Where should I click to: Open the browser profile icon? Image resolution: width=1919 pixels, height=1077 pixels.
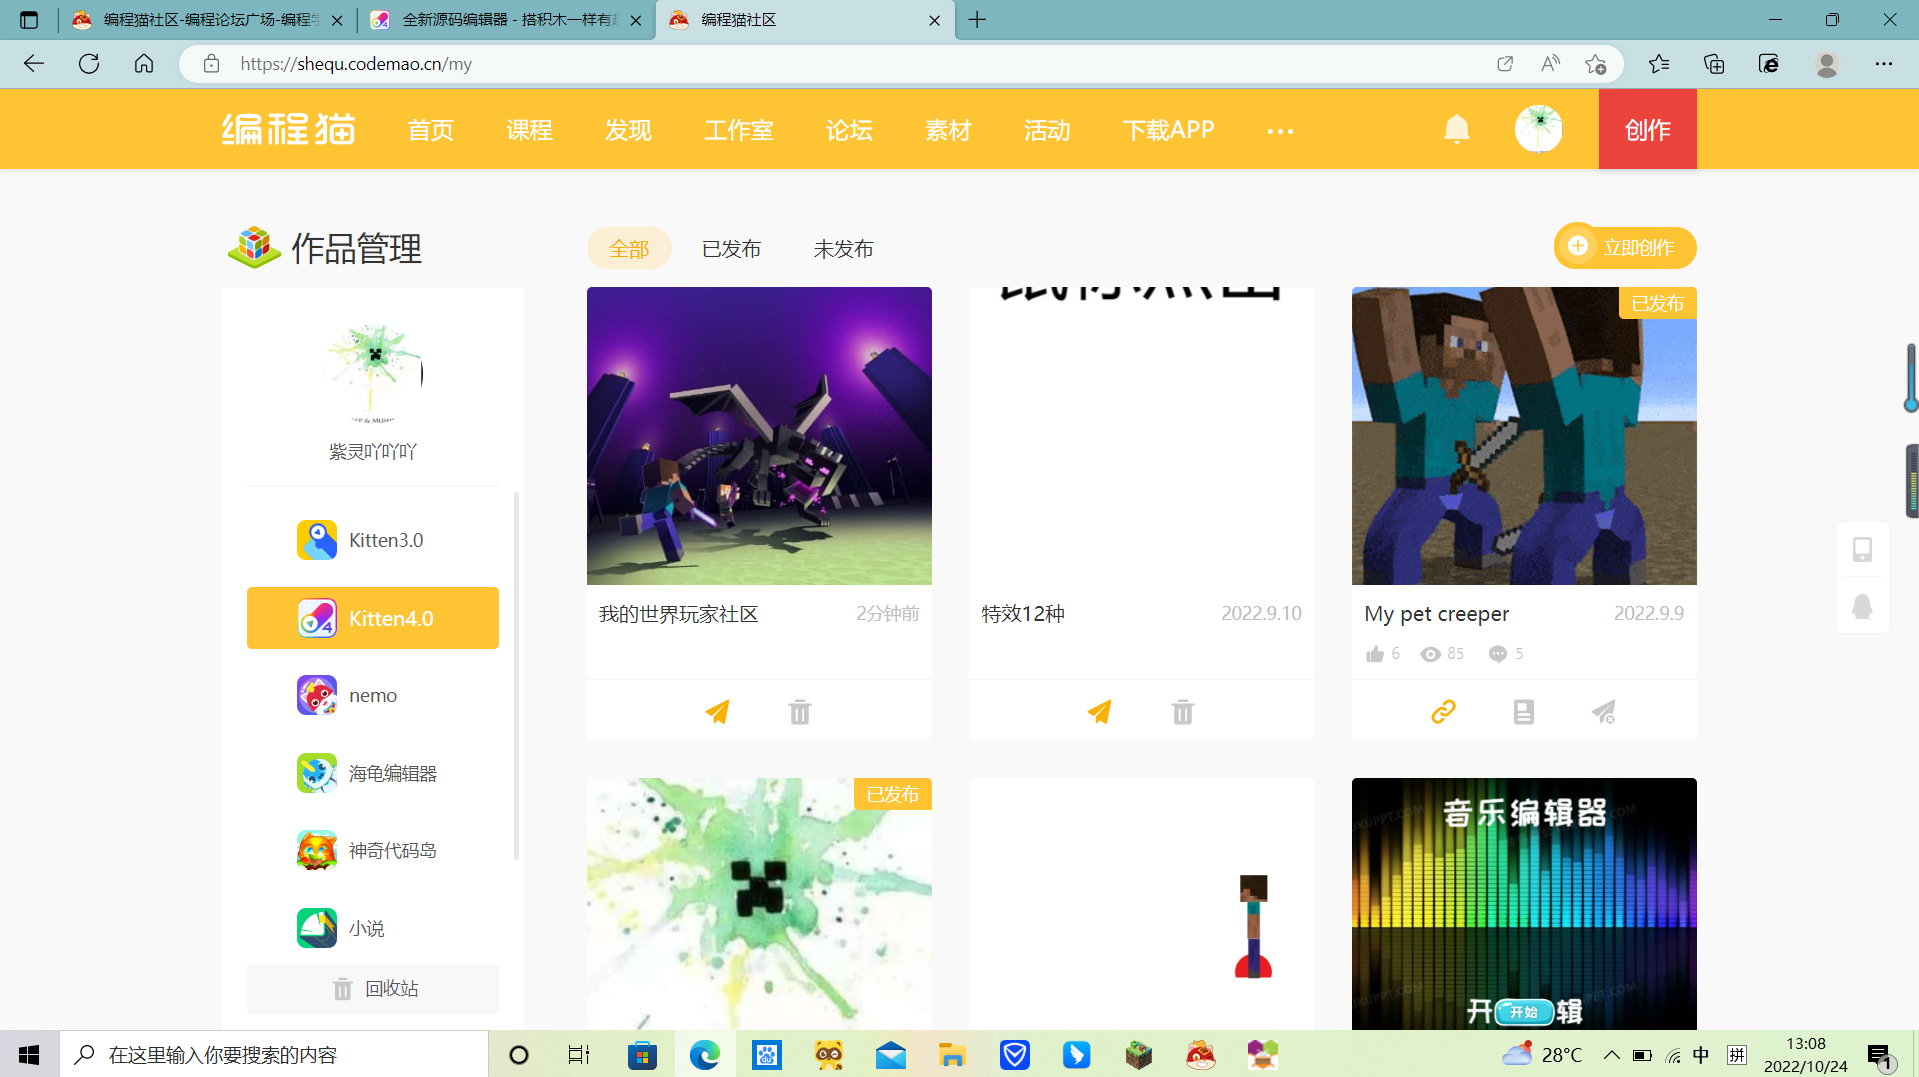[x=1827, y=64]
